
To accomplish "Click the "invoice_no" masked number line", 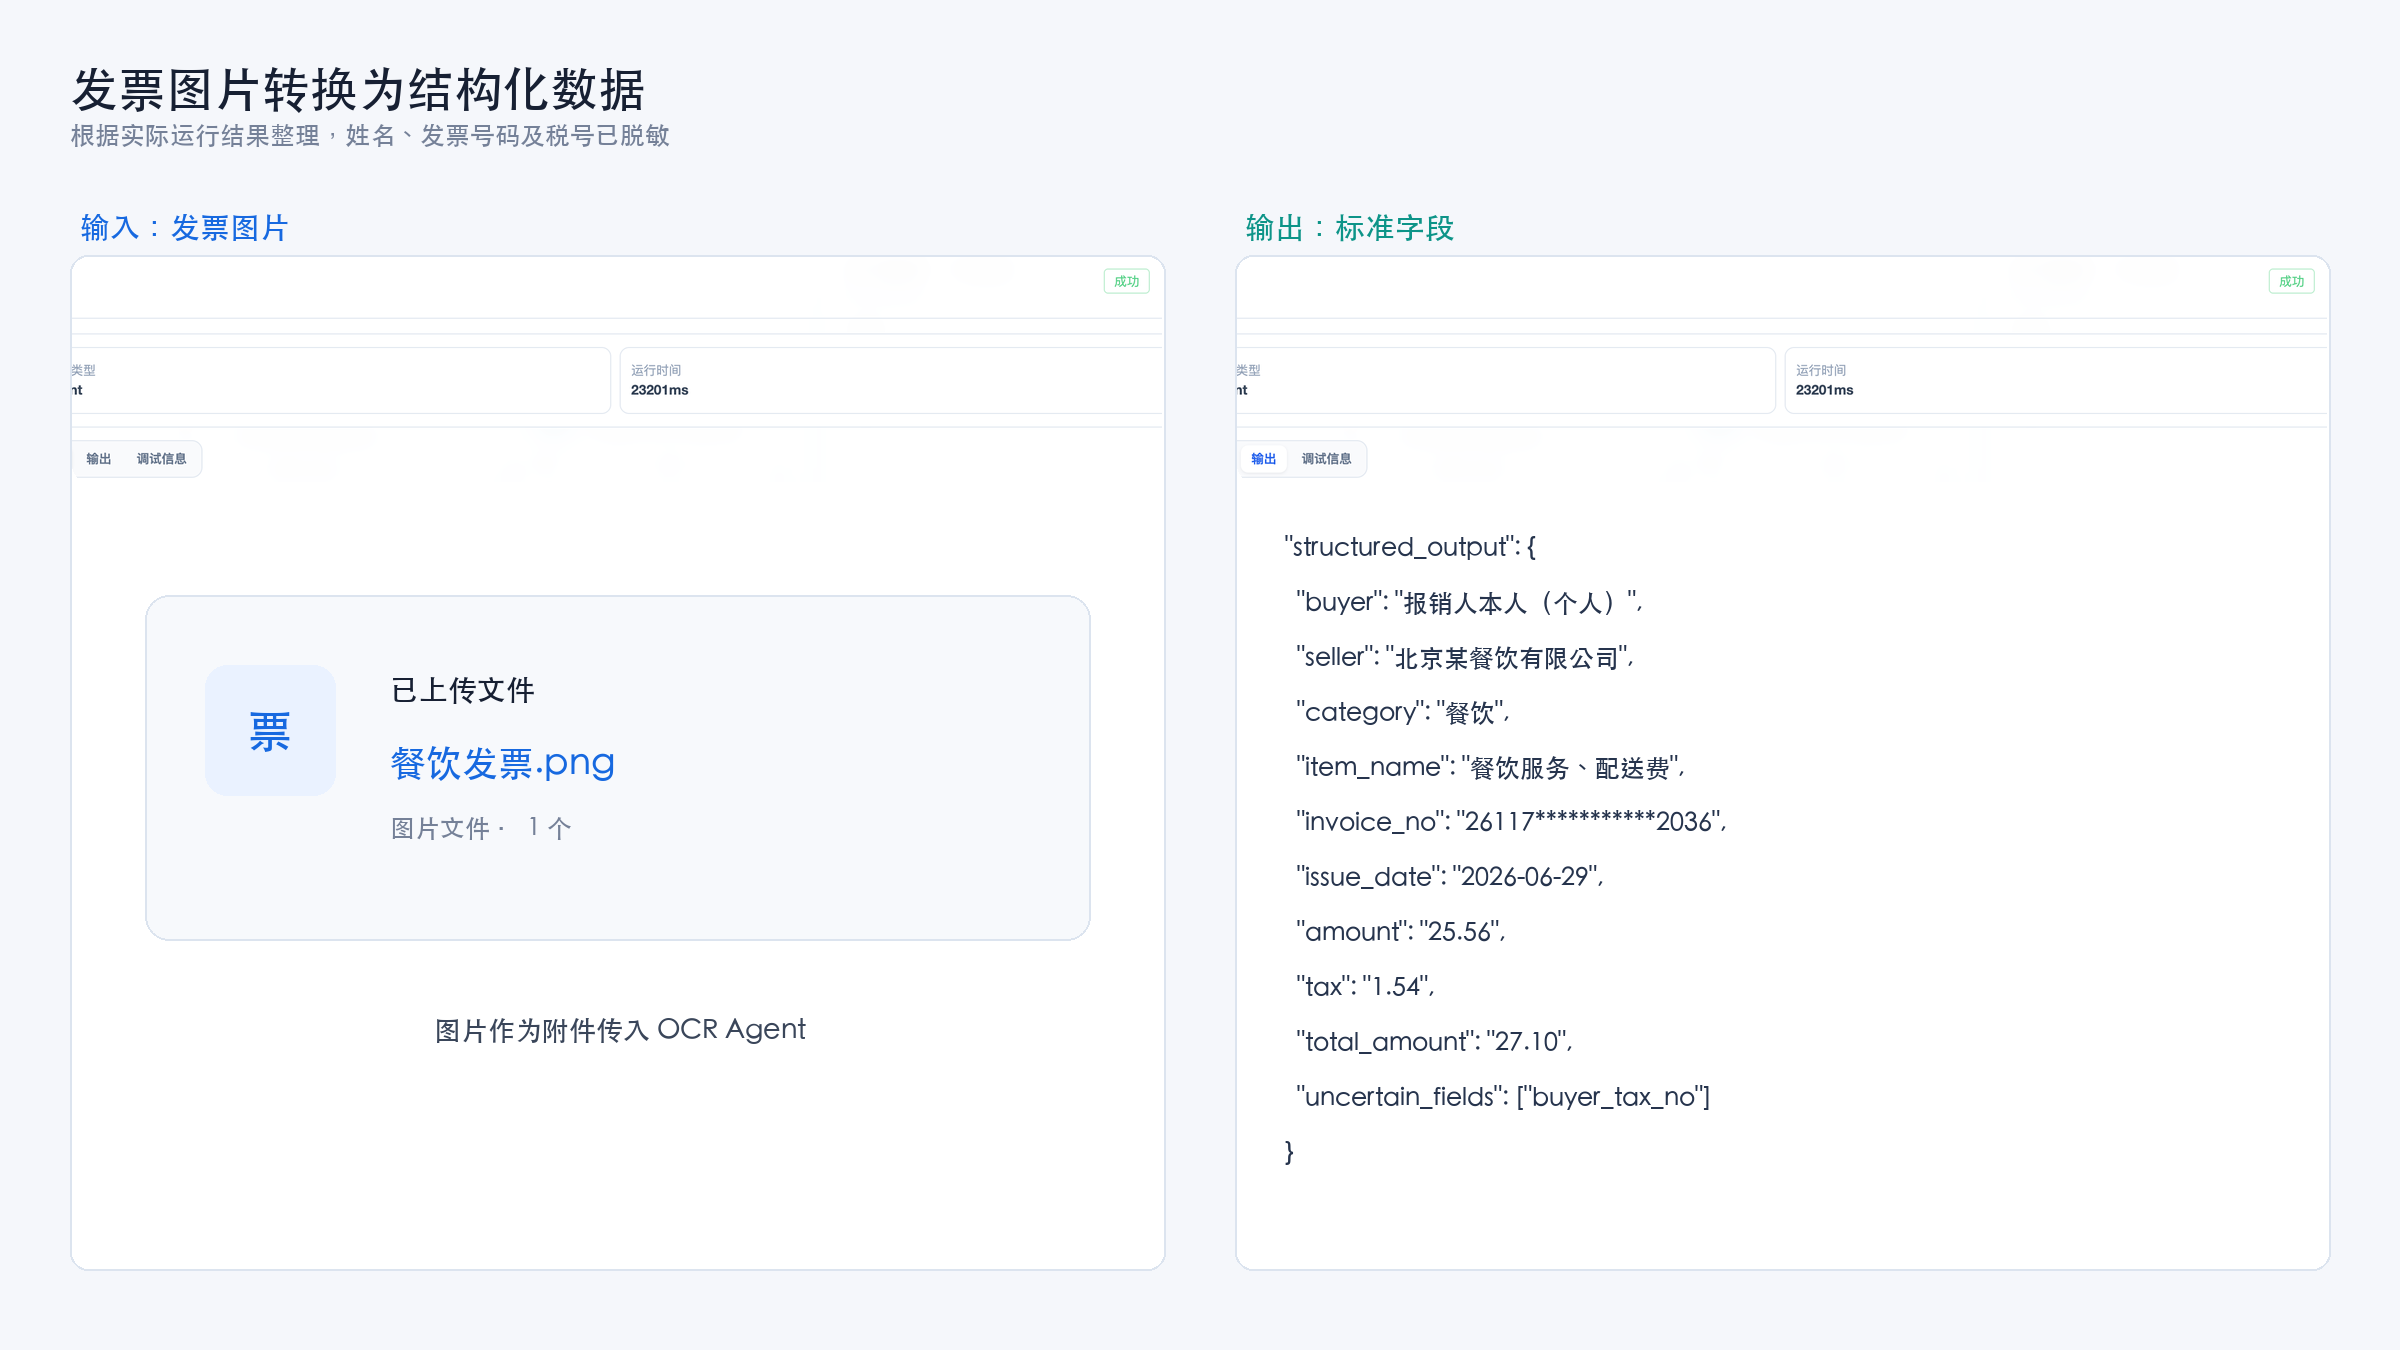I will tap(1511, 822).
